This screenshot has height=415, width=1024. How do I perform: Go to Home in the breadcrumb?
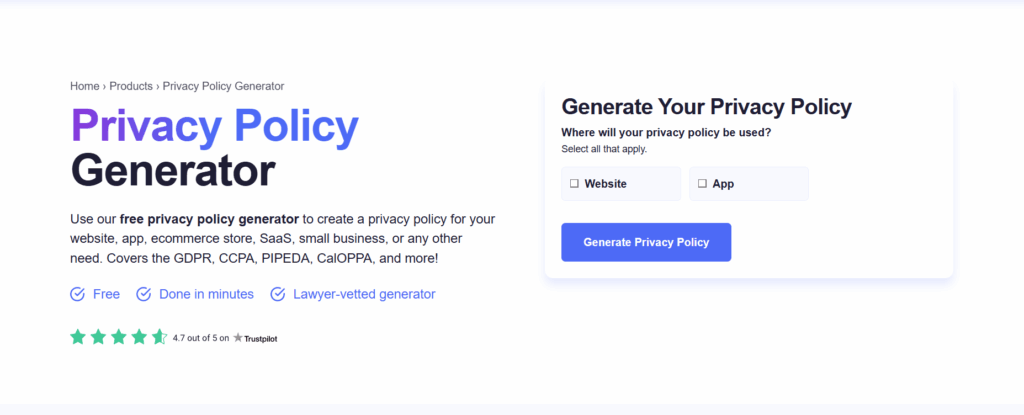pyautogui.click(x=84, y=86)
